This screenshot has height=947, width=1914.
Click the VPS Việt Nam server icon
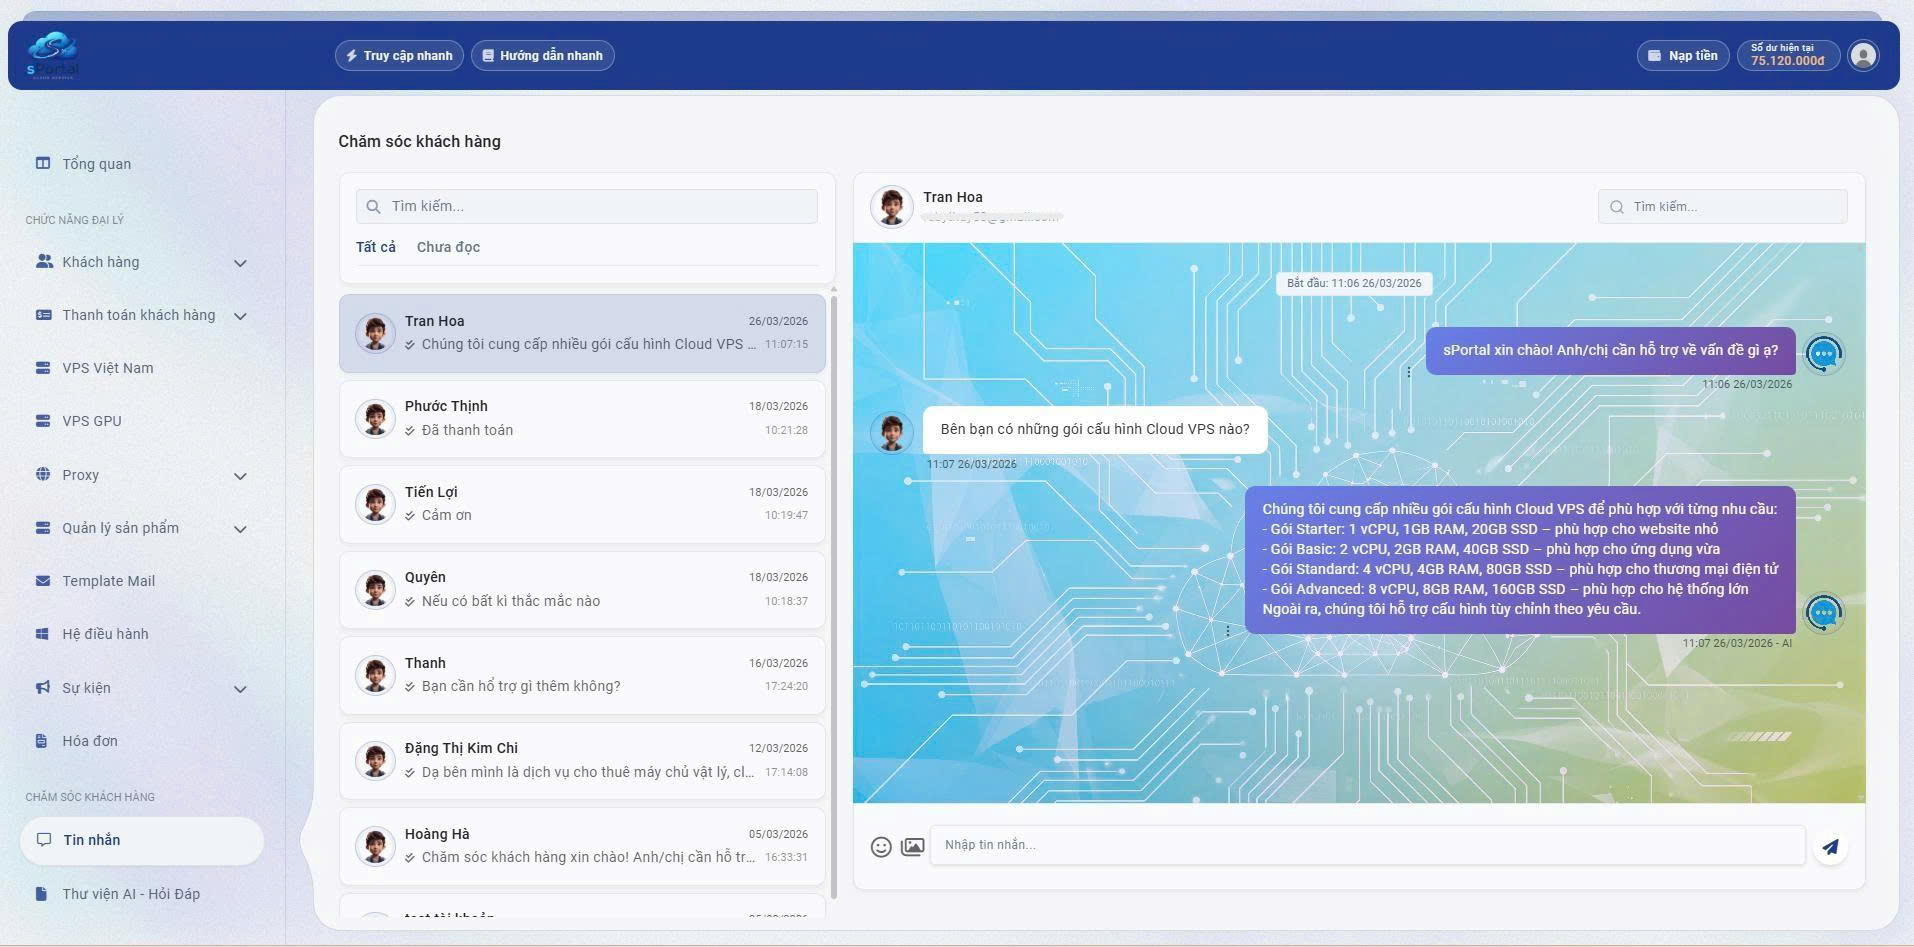[x=43, y=367]
